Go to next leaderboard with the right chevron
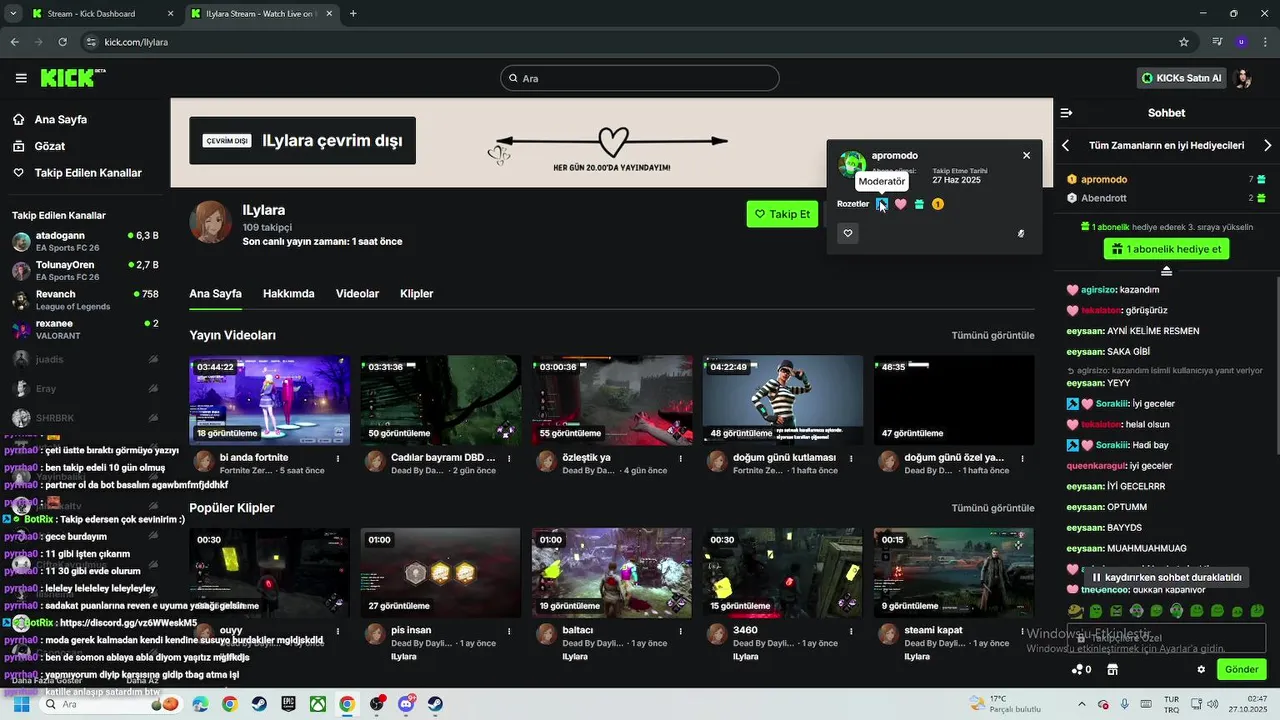1280x720 pixels. (x=1268, y=145)
